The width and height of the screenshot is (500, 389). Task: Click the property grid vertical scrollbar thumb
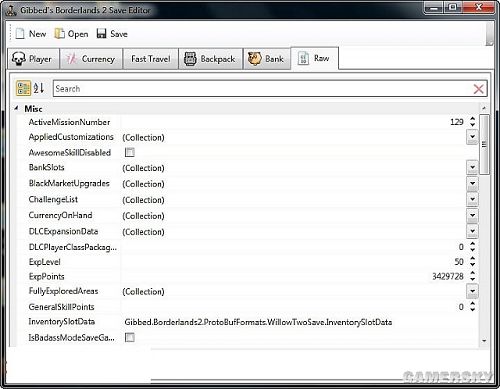click(x=484, y=144)
